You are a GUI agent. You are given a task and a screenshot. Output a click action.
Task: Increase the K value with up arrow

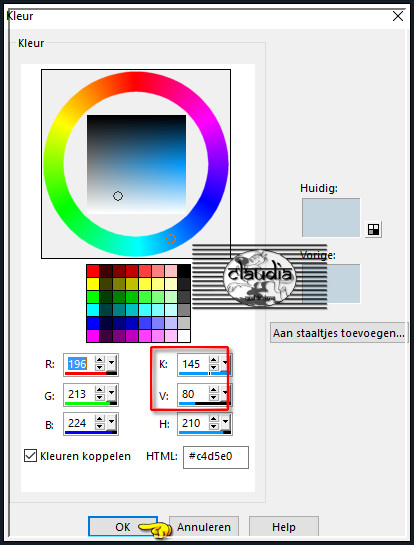pyautogui.click(x=213, y=360)
